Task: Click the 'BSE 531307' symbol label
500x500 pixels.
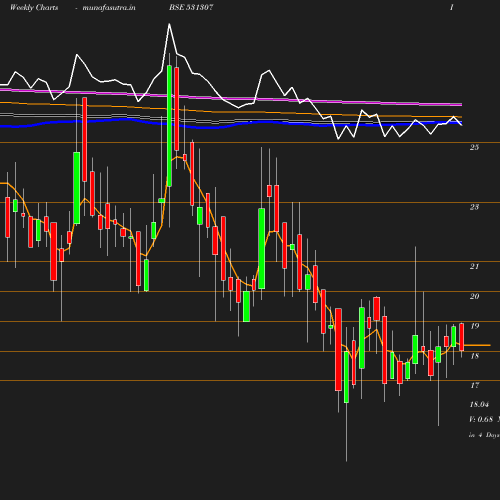Action: click(x=191, y=7)
